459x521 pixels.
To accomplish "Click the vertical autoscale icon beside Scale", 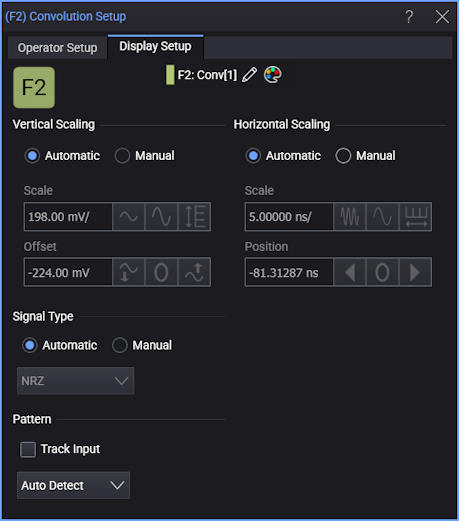I will [195, 217].
